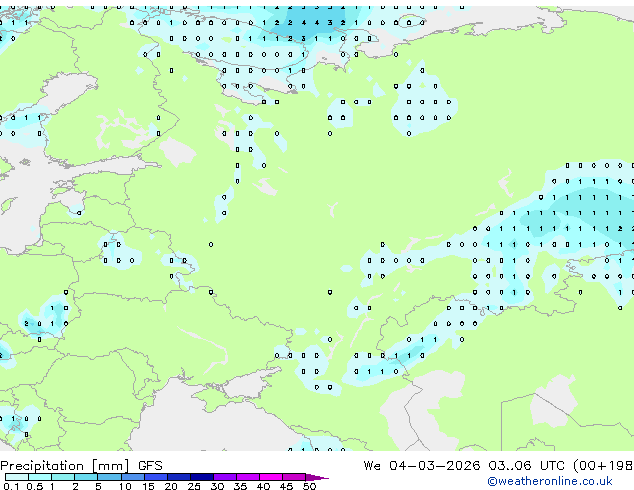
Task: Click the '50' legend scale label
Action: click(309, 486)
